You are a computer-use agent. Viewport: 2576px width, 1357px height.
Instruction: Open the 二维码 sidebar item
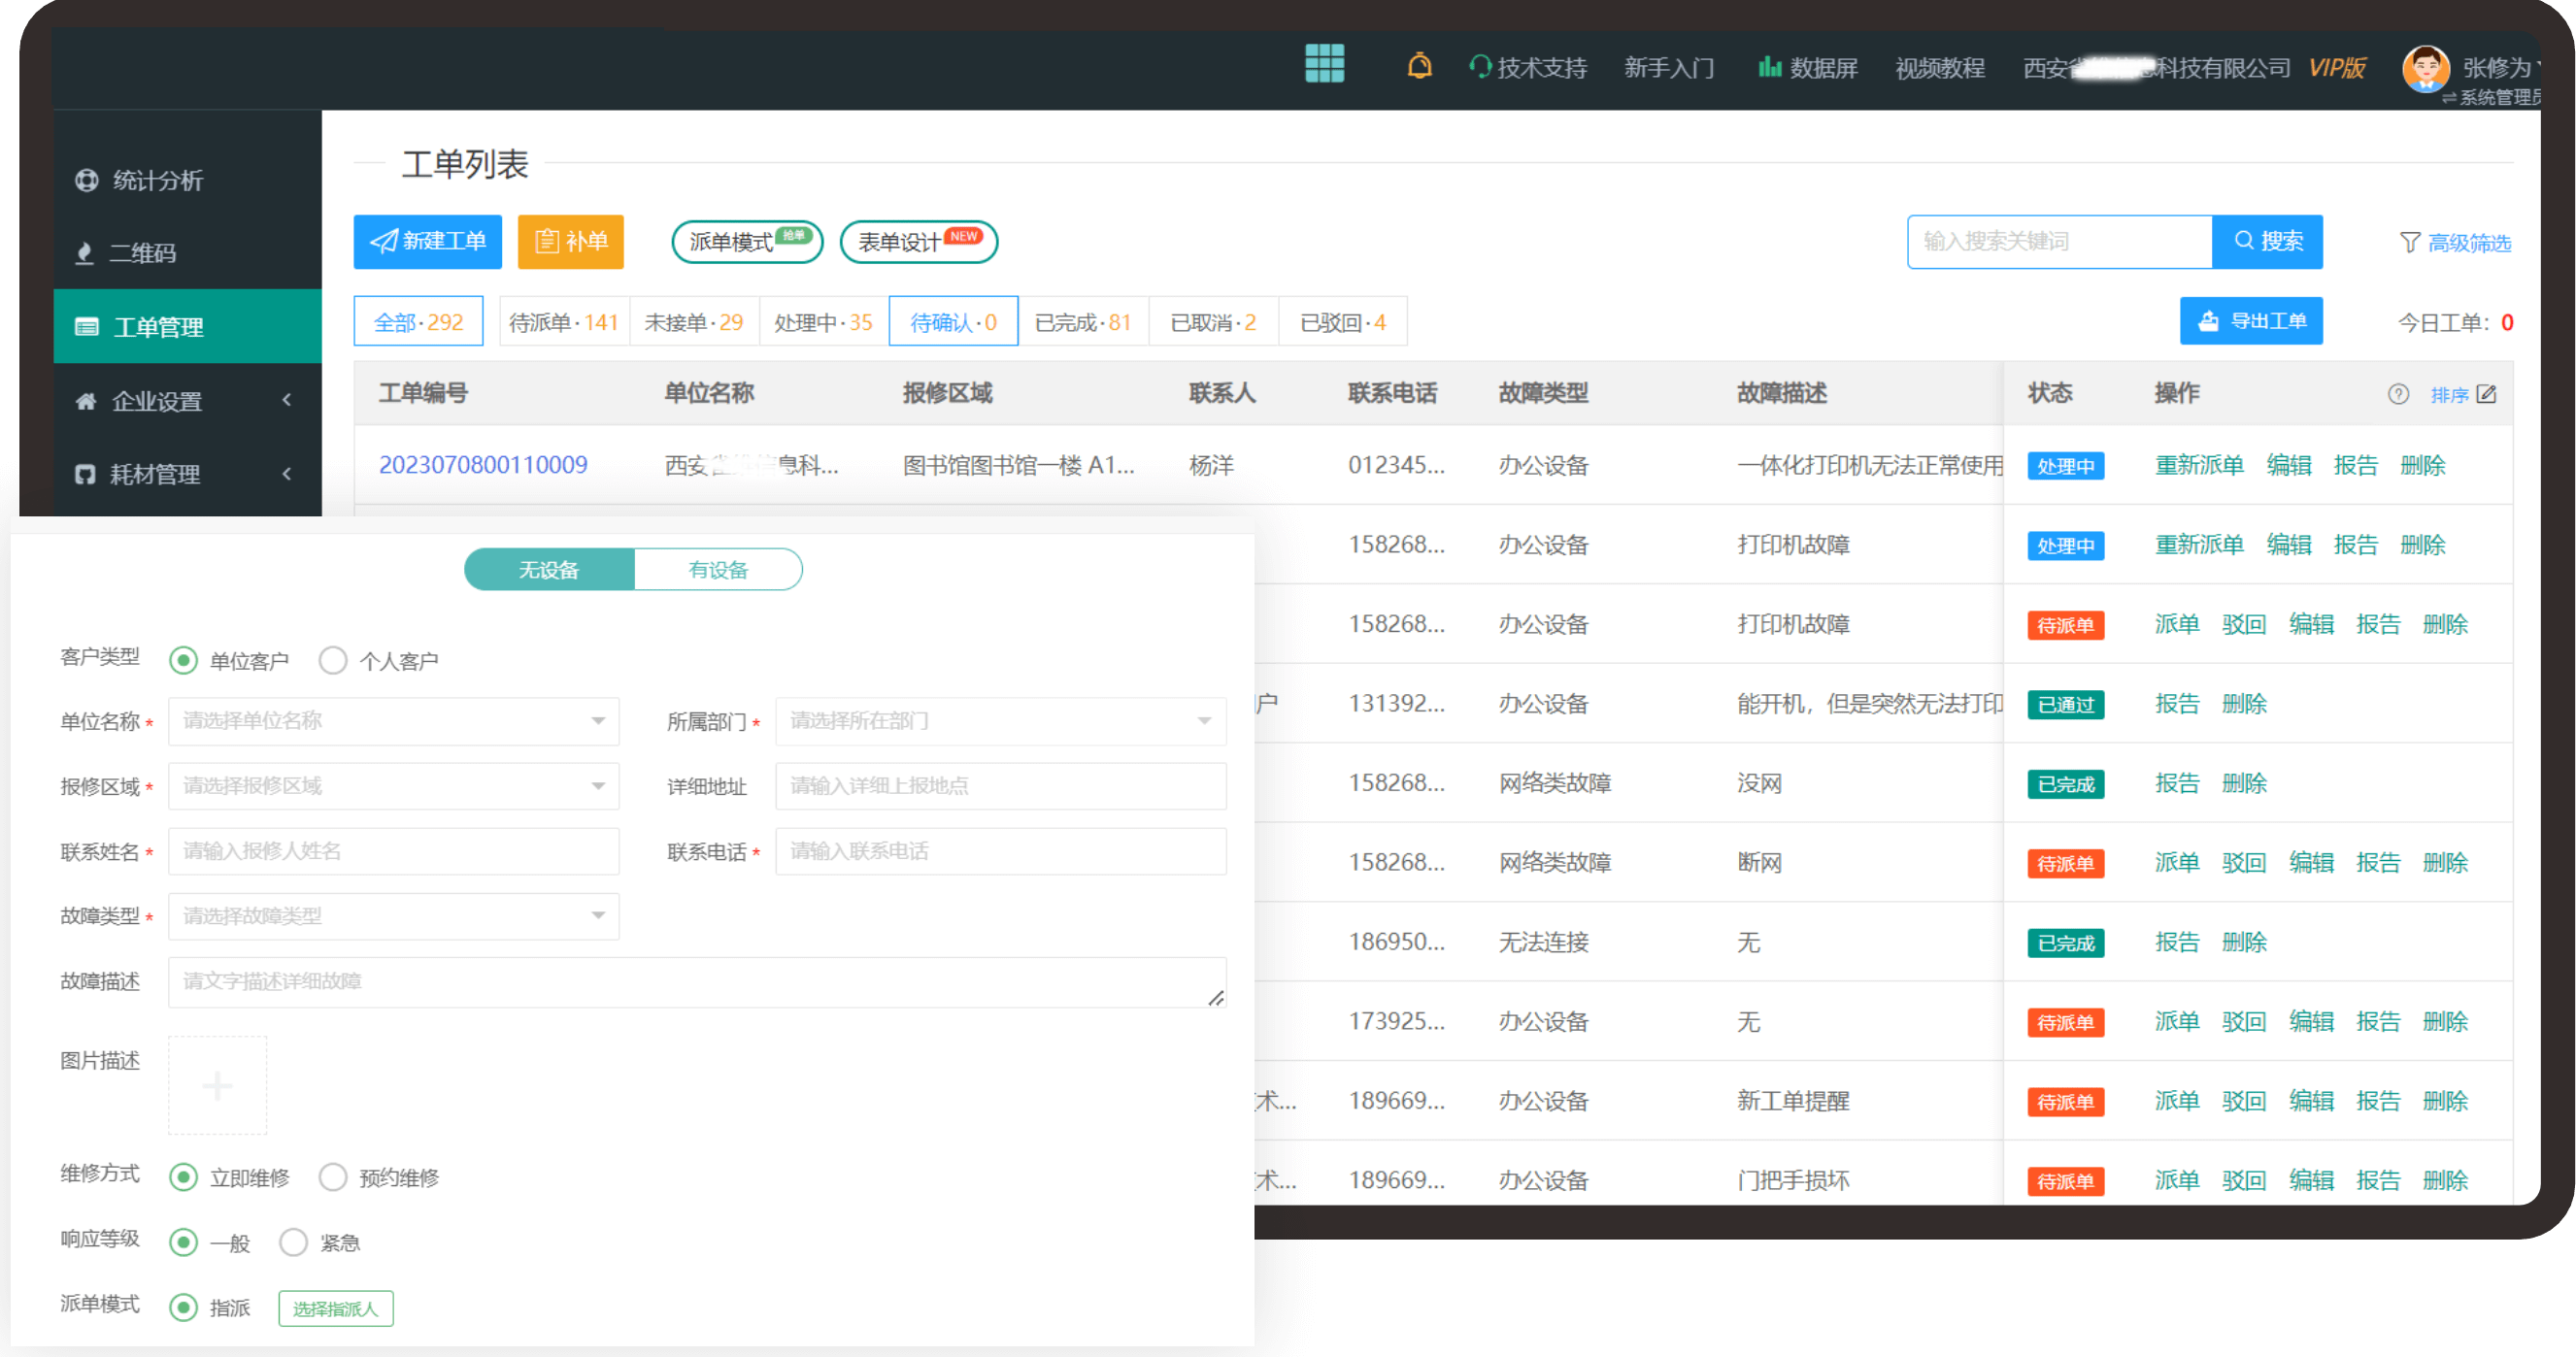pos(142,253)
